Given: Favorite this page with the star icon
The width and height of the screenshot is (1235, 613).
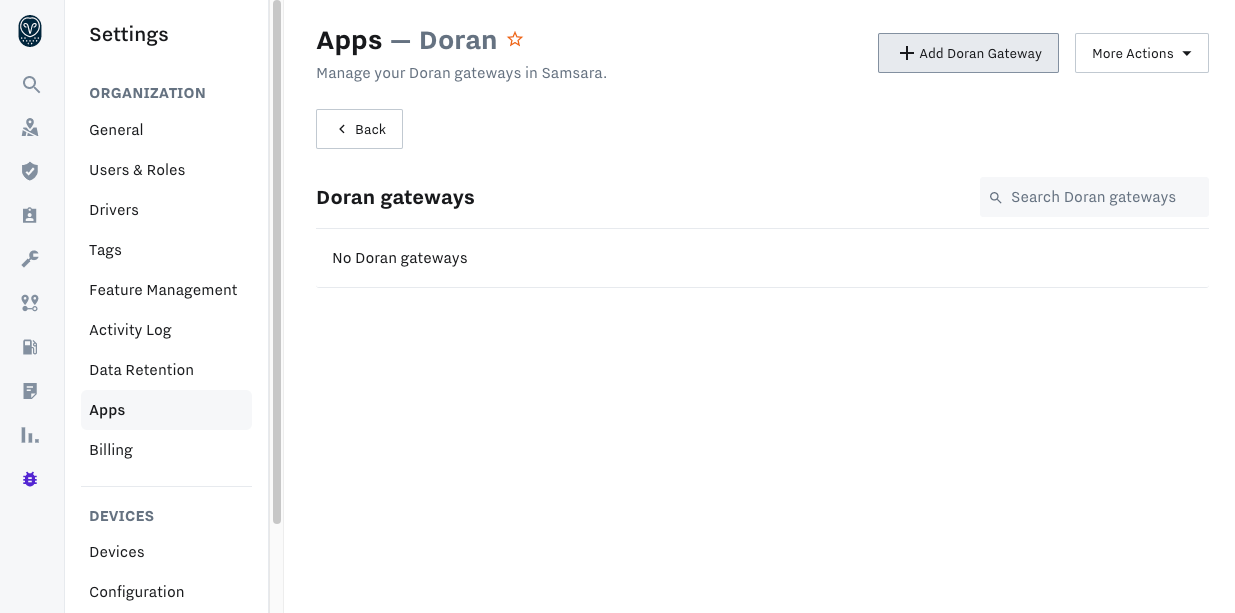Looking at the screenshot, I should pyautogui.click(x=515, y=40).
